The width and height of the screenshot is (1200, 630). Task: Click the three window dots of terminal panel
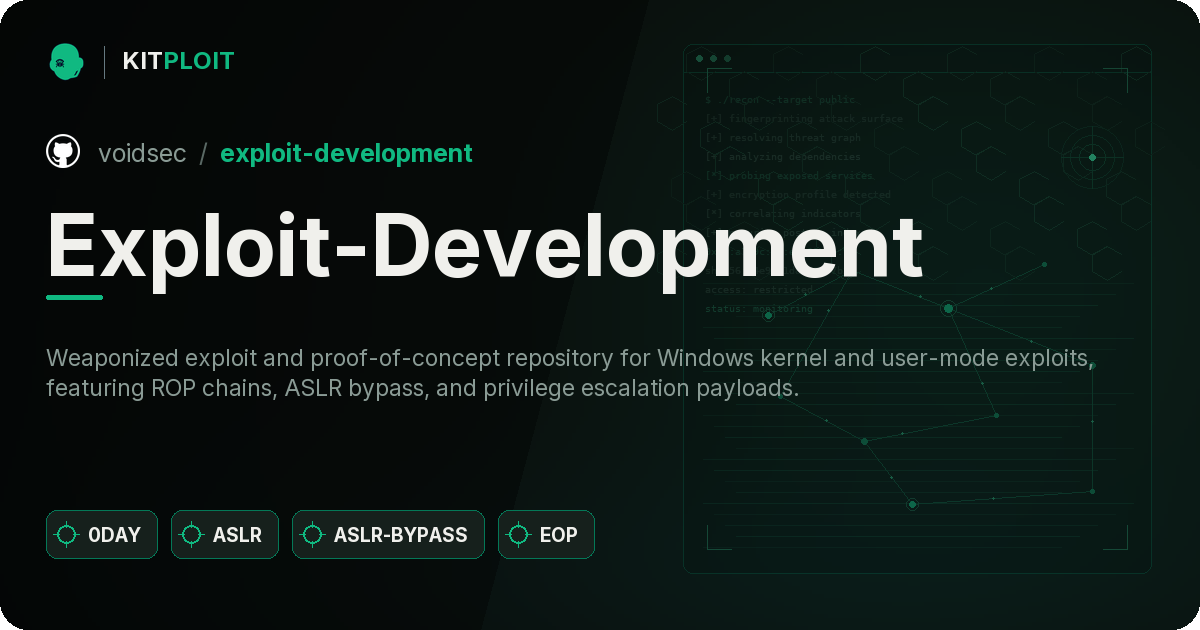click(x=712, y=59)
